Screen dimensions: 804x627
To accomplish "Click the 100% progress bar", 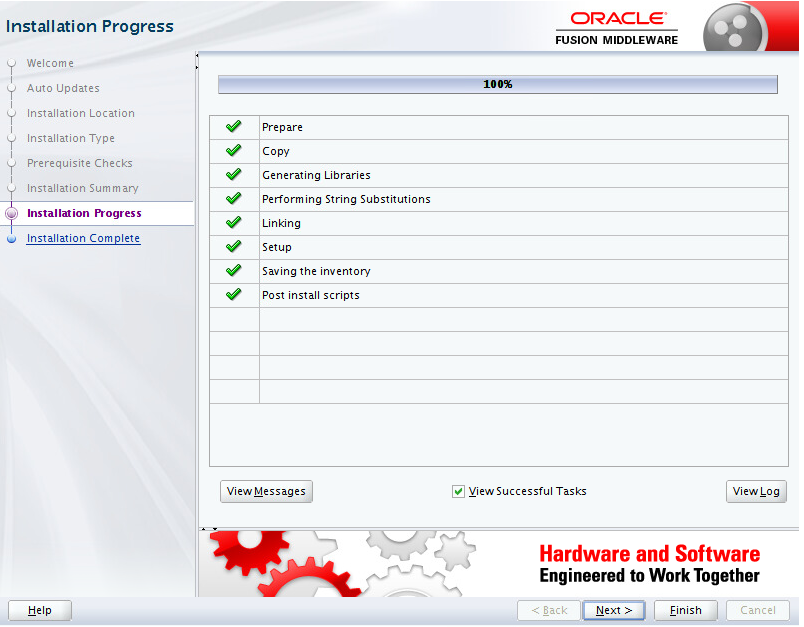I will tap(497, 85).
